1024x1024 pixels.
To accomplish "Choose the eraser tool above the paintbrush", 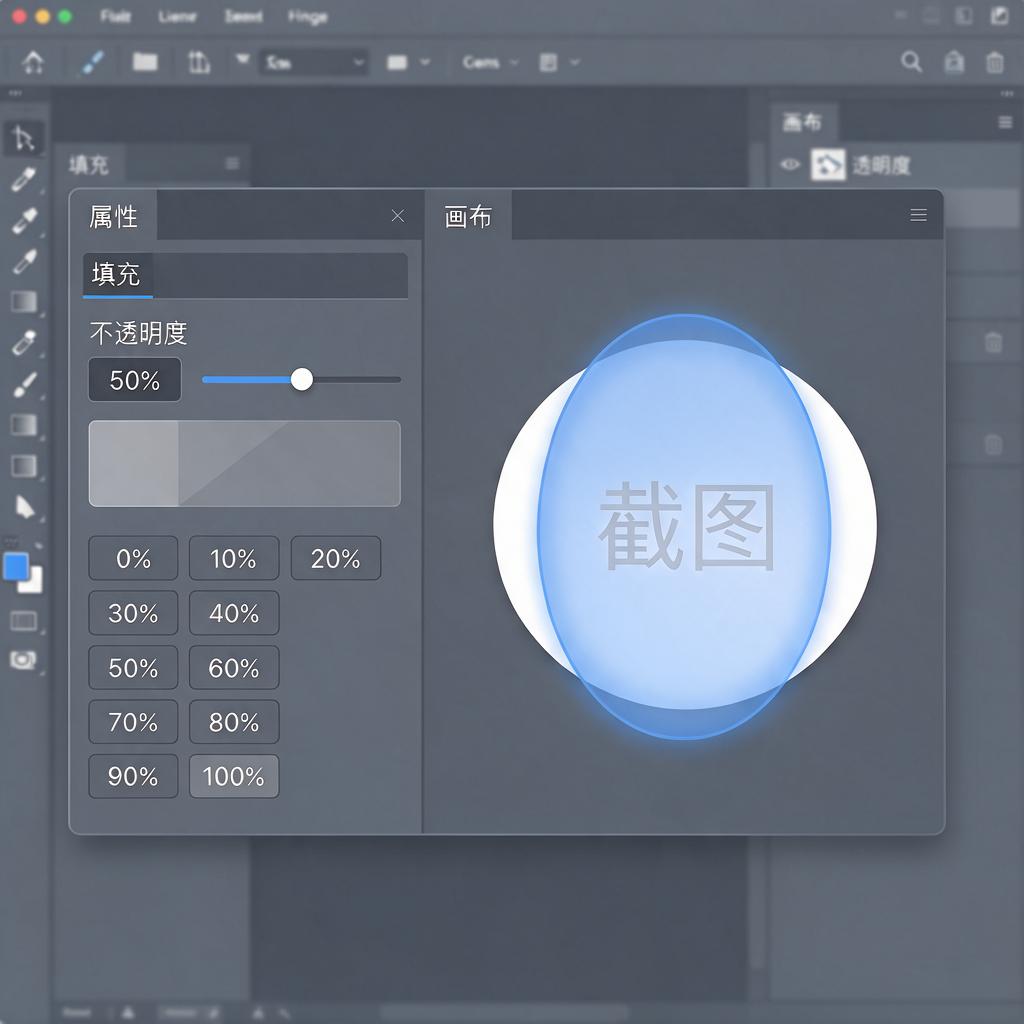I will (24, 343).
